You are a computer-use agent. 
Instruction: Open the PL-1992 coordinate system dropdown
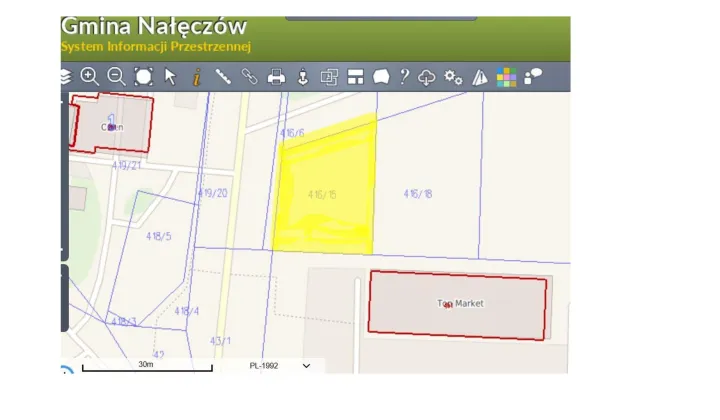(279, 366)
